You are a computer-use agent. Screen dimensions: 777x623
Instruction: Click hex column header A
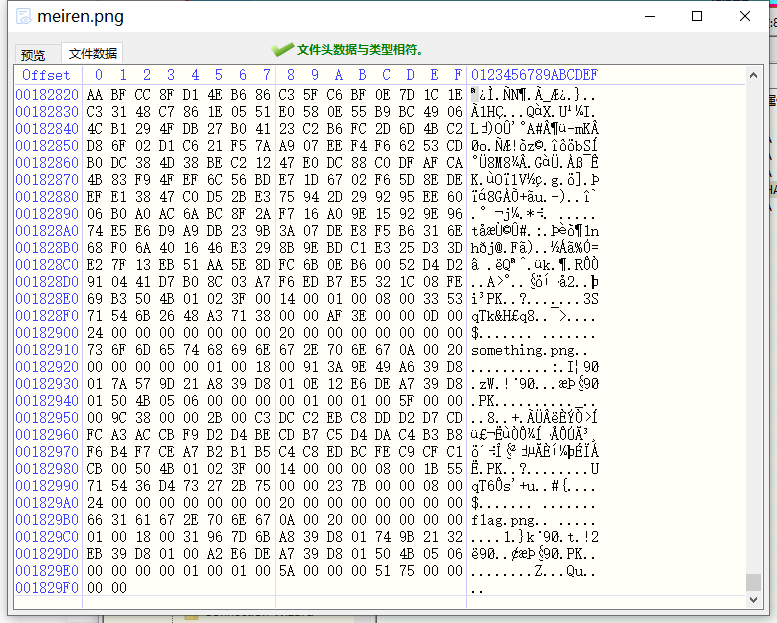(338, 75)
